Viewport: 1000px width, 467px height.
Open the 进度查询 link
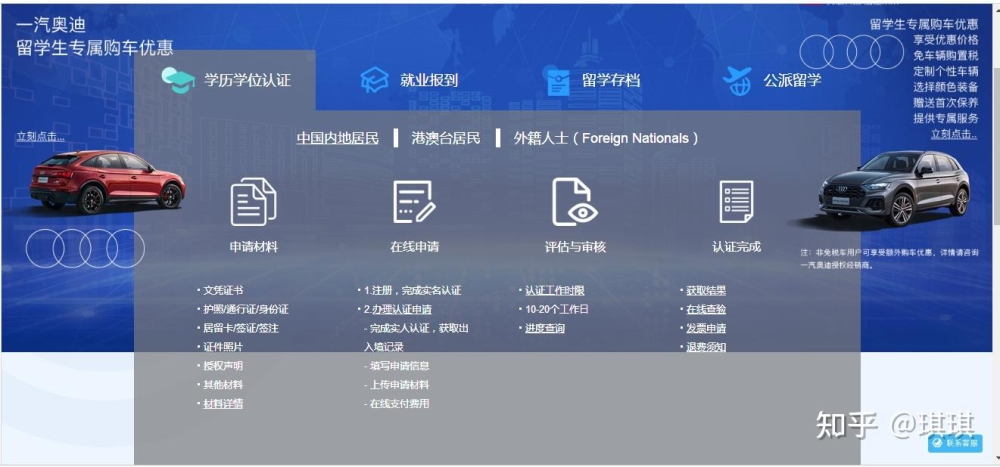point(545,329)
